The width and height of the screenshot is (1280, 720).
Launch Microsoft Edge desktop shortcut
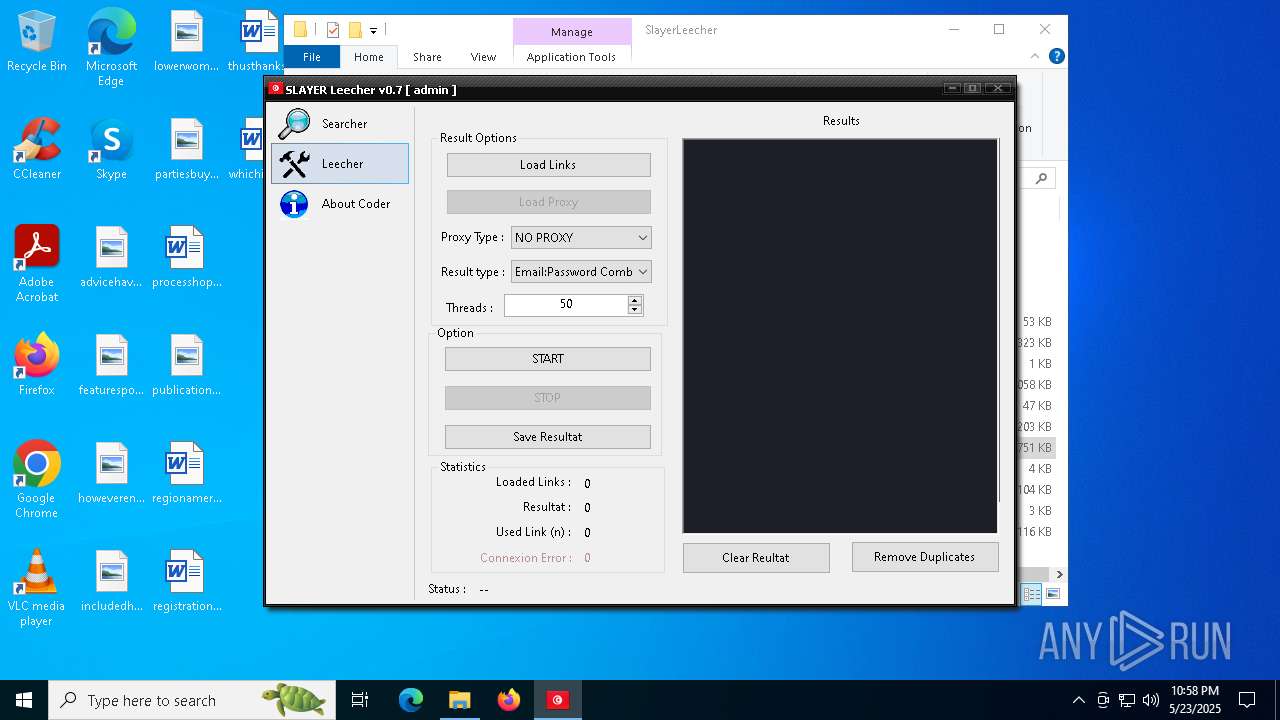(111, 48)
